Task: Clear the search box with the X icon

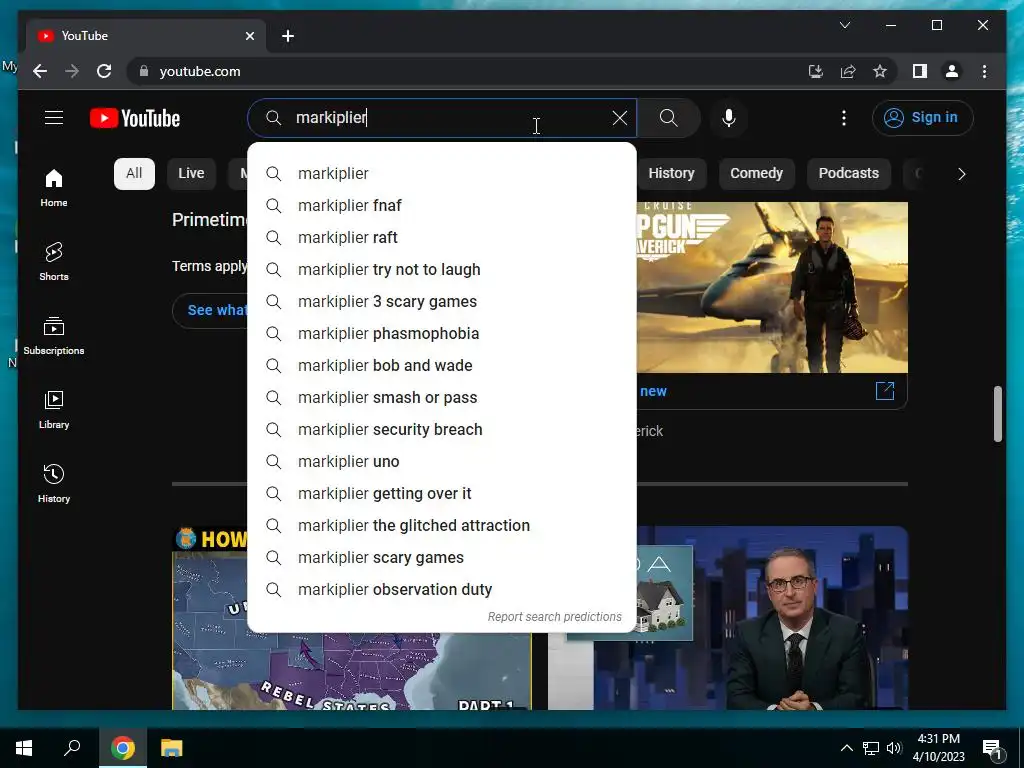Action: (x=619, y=118)
